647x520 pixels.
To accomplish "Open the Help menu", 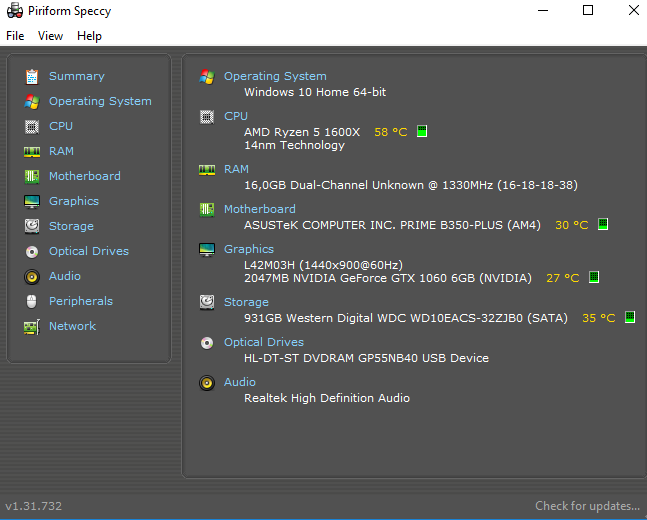I will tap(89, 36).
